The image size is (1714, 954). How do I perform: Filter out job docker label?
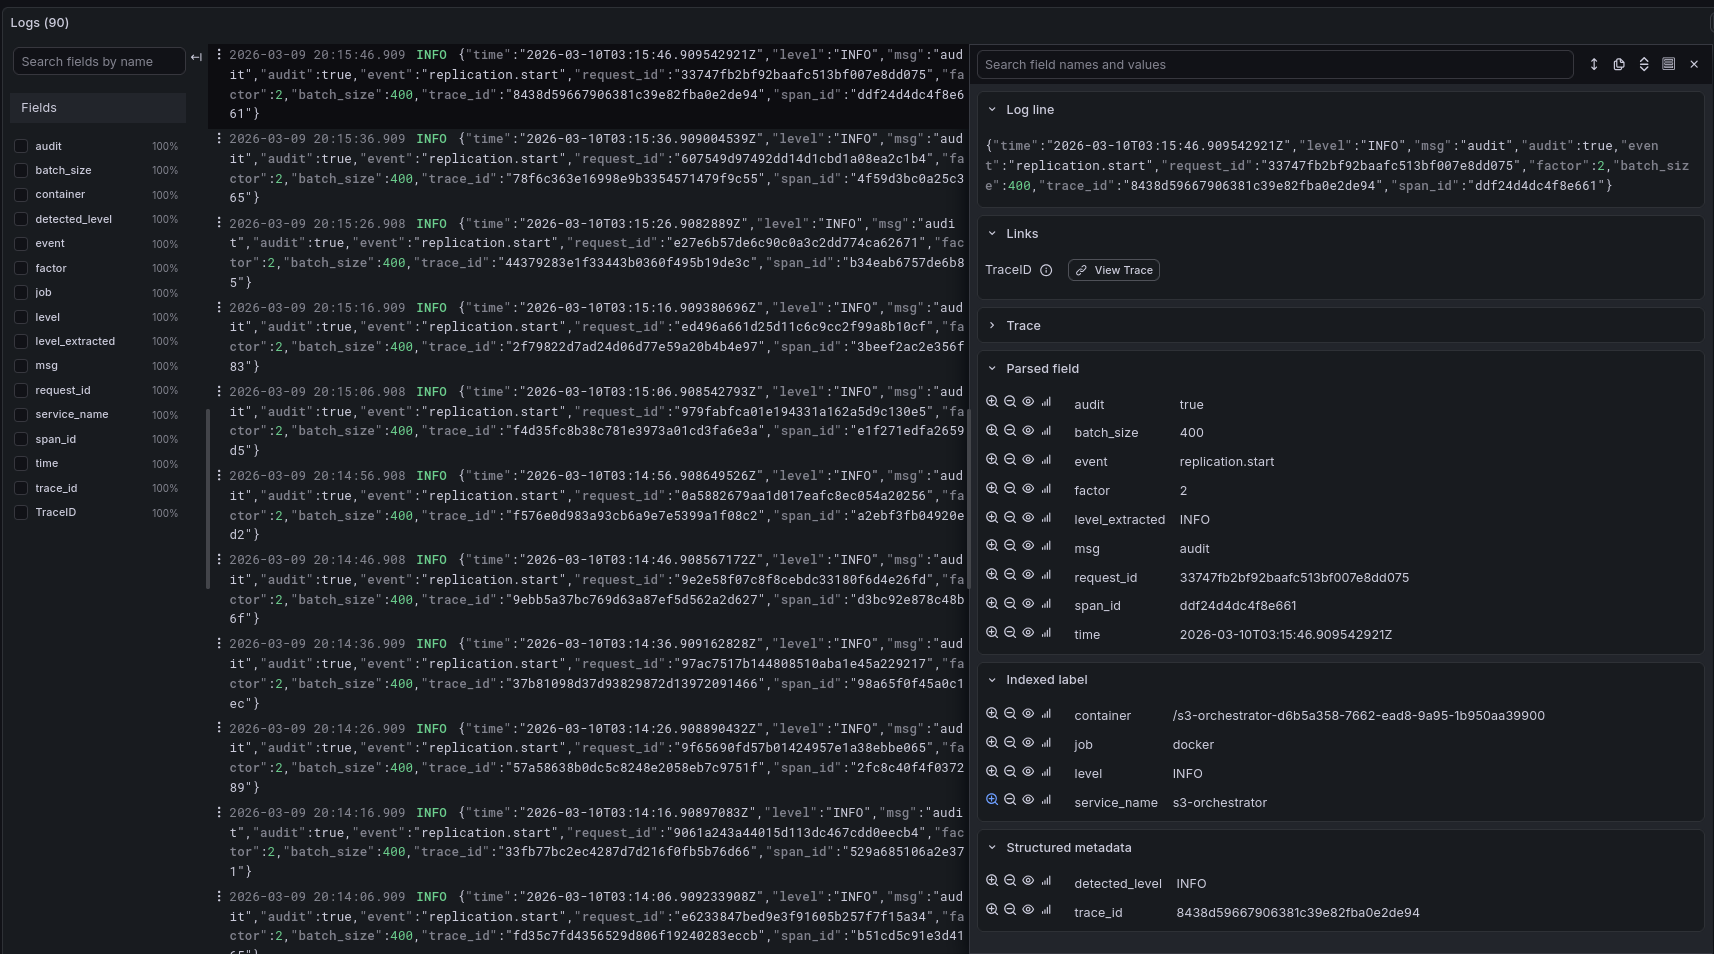[1010, 742]
